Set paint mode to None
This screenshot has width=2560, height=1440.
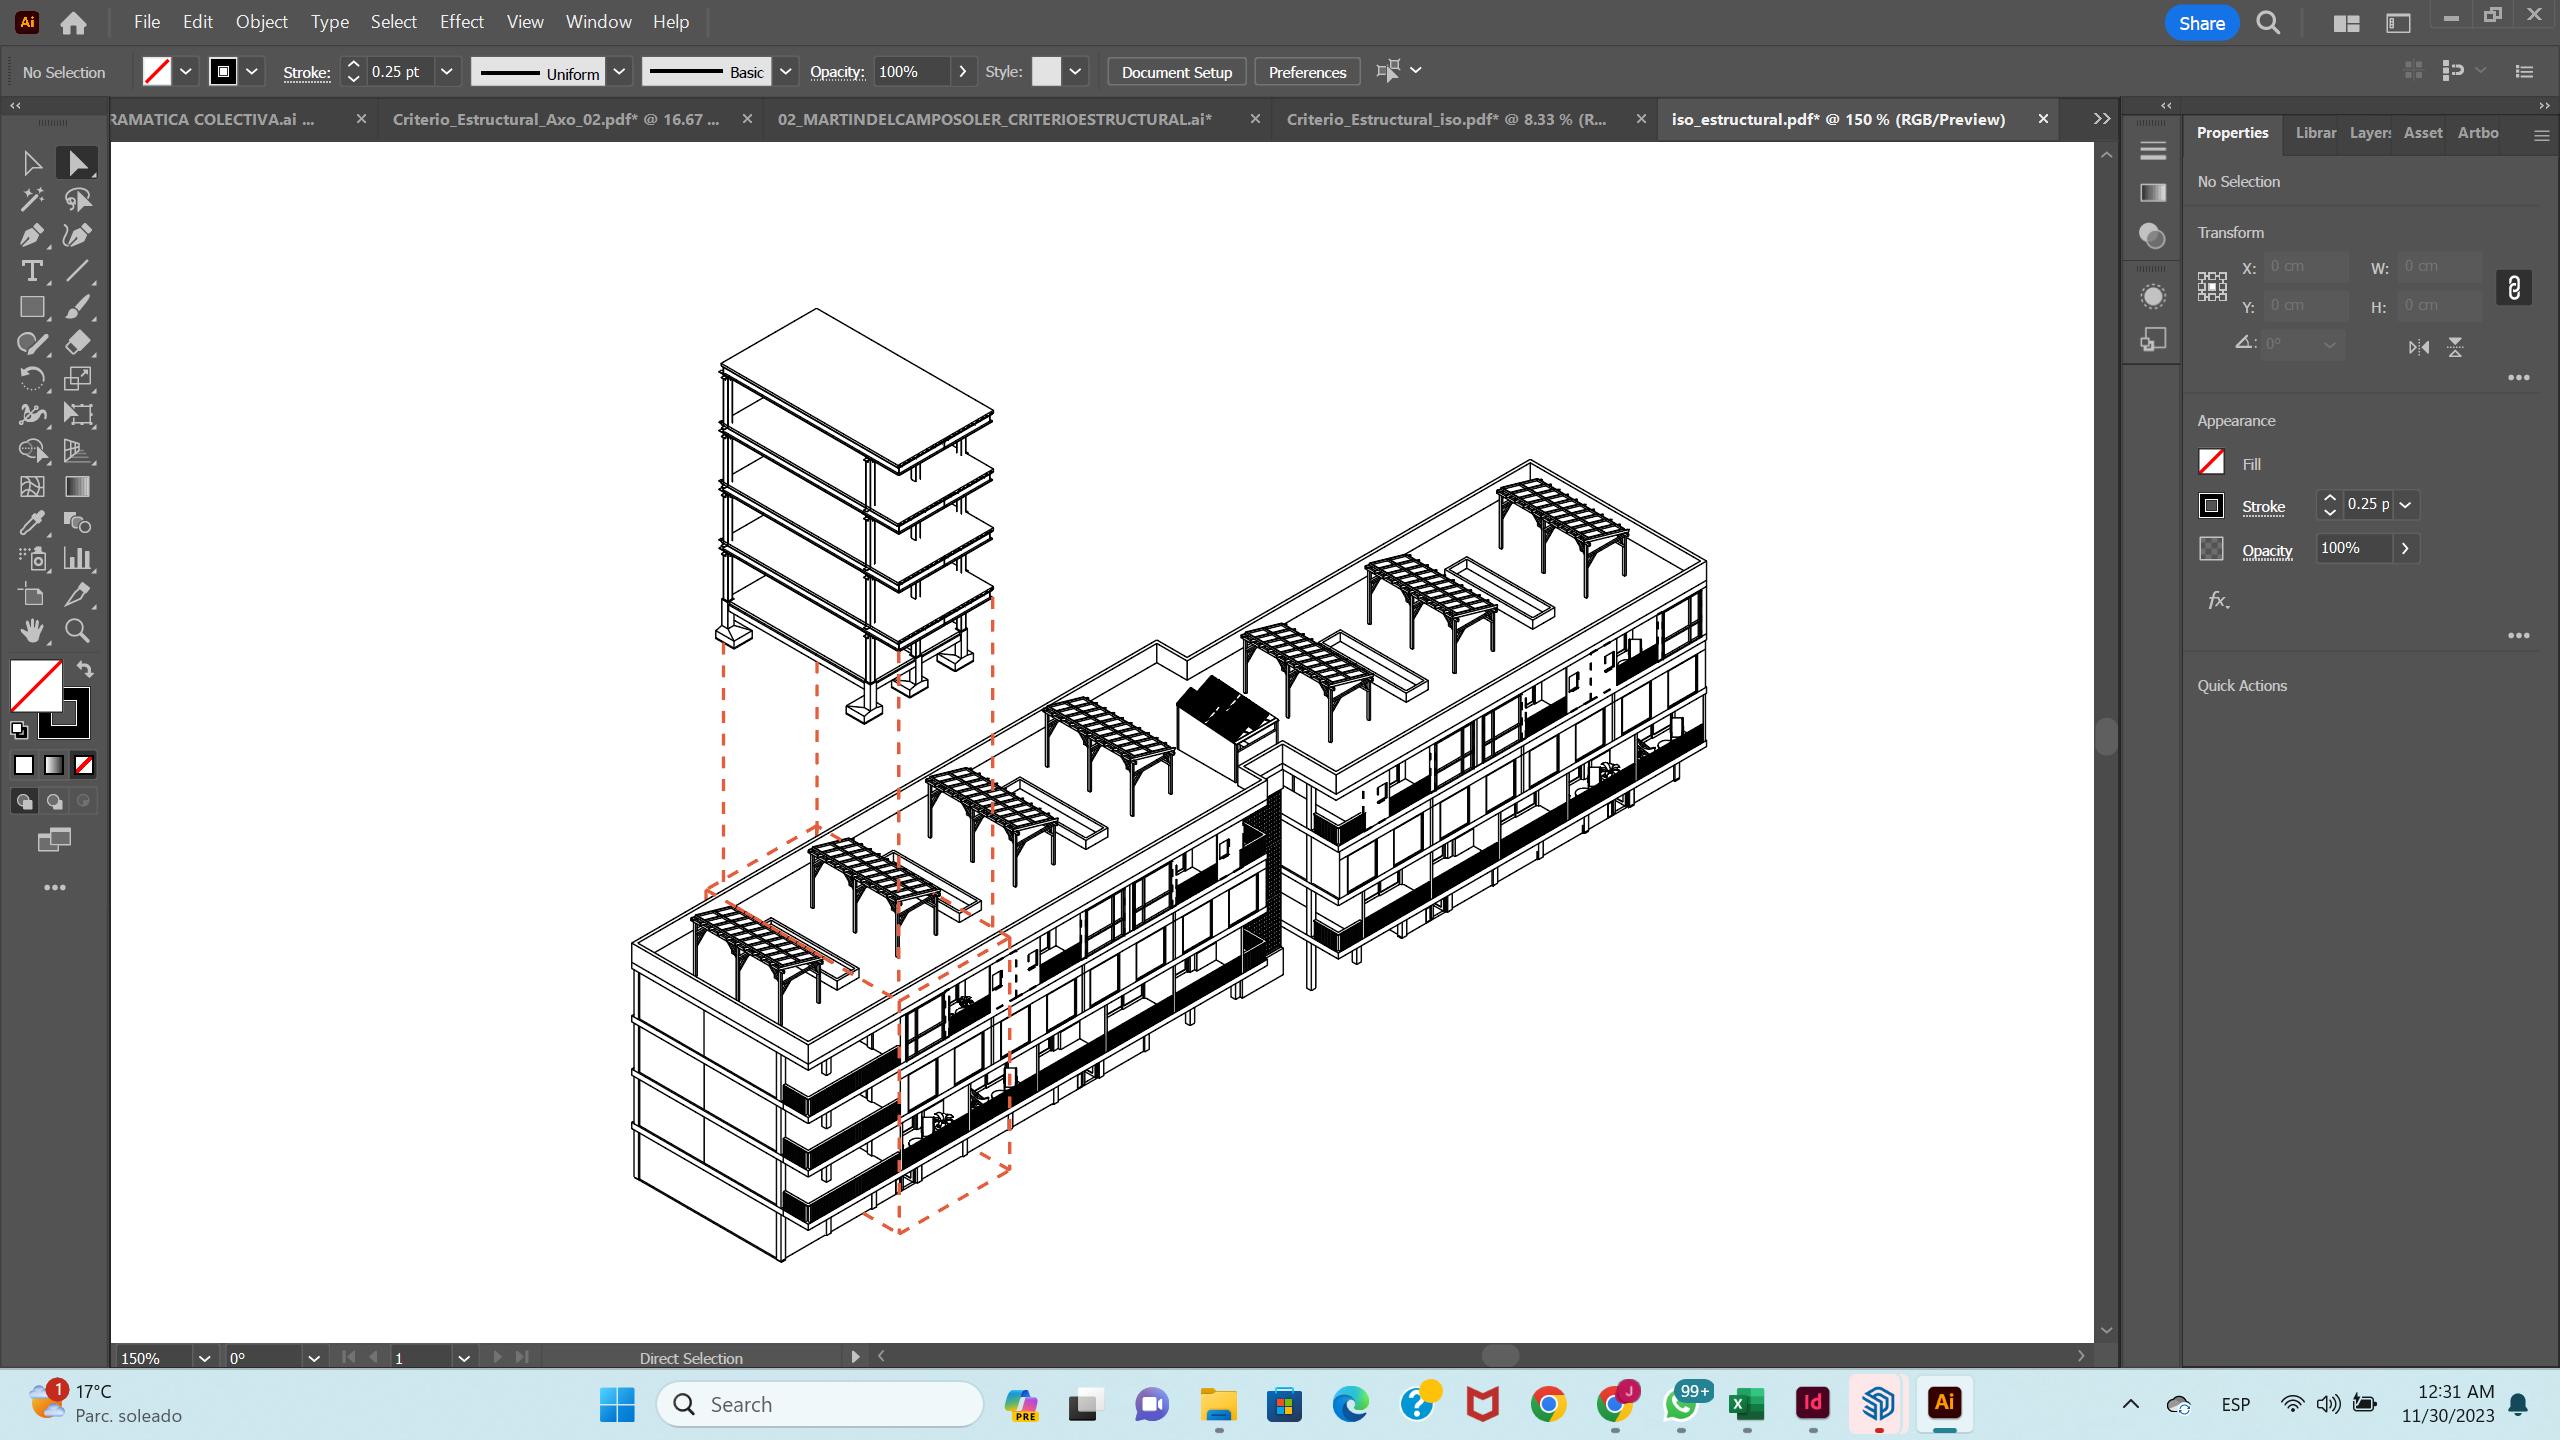84,765
